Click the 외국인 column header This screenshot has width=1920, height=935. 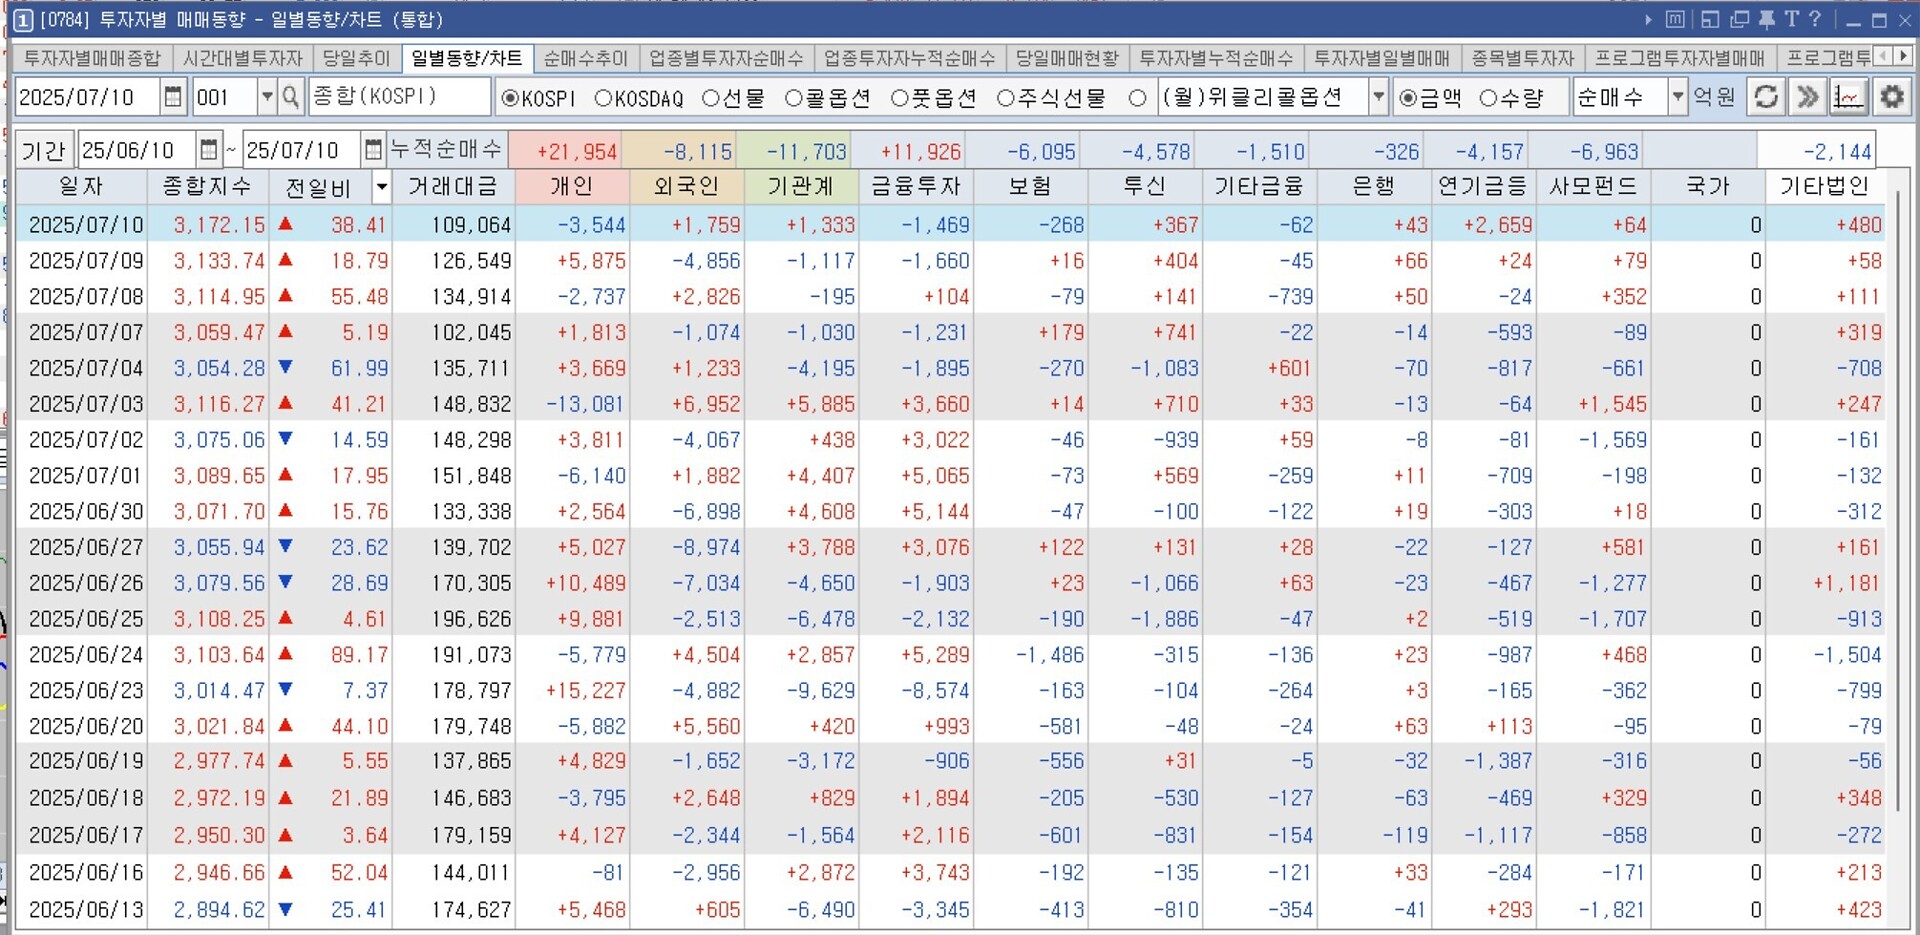click(687, 186)
